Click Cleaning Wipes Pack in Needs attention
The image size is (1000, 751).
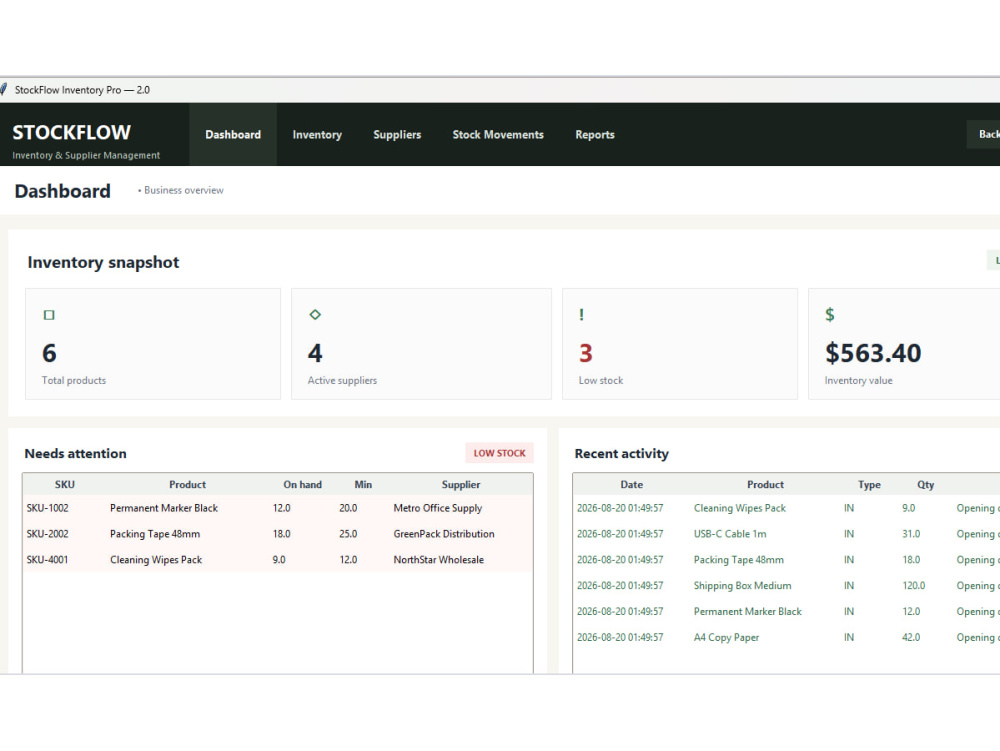(x=156, y=560)
